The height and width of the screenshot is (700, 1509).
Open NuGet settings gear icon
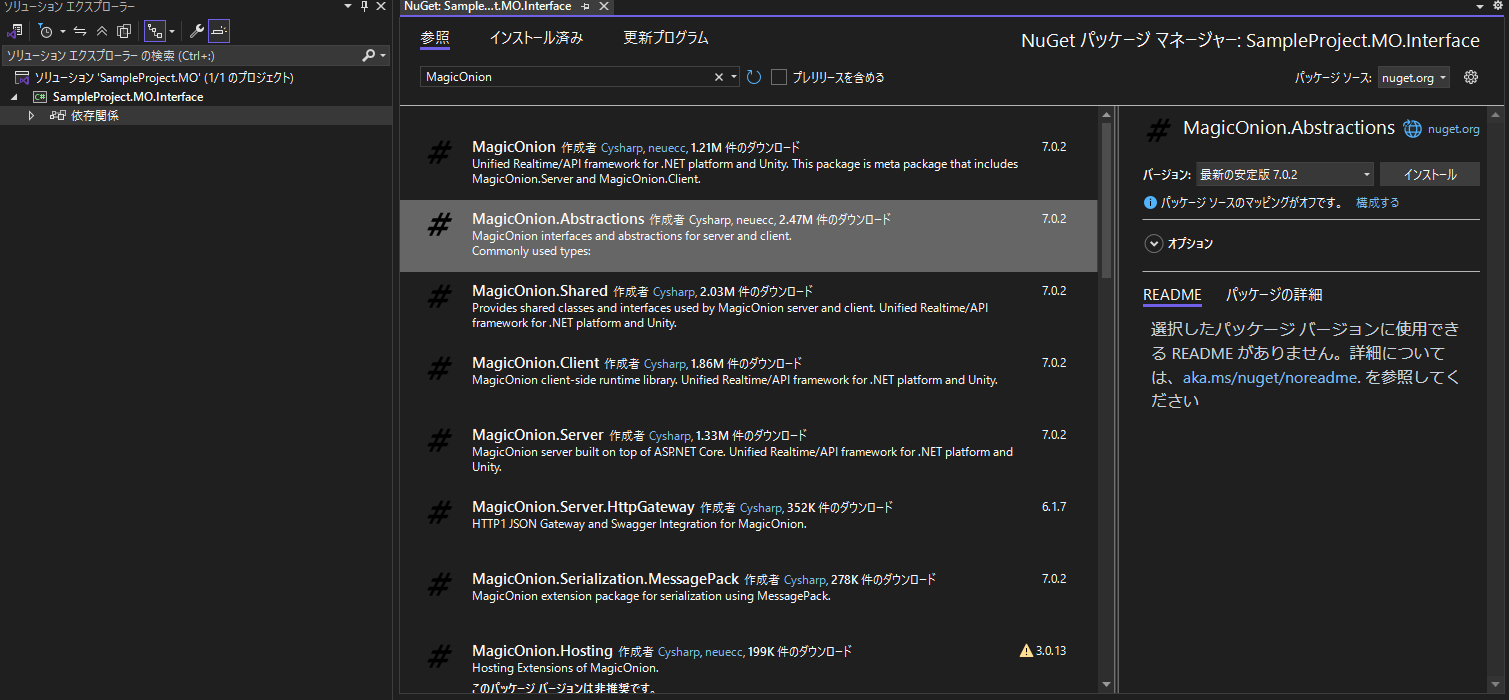tap(1470, 77)
